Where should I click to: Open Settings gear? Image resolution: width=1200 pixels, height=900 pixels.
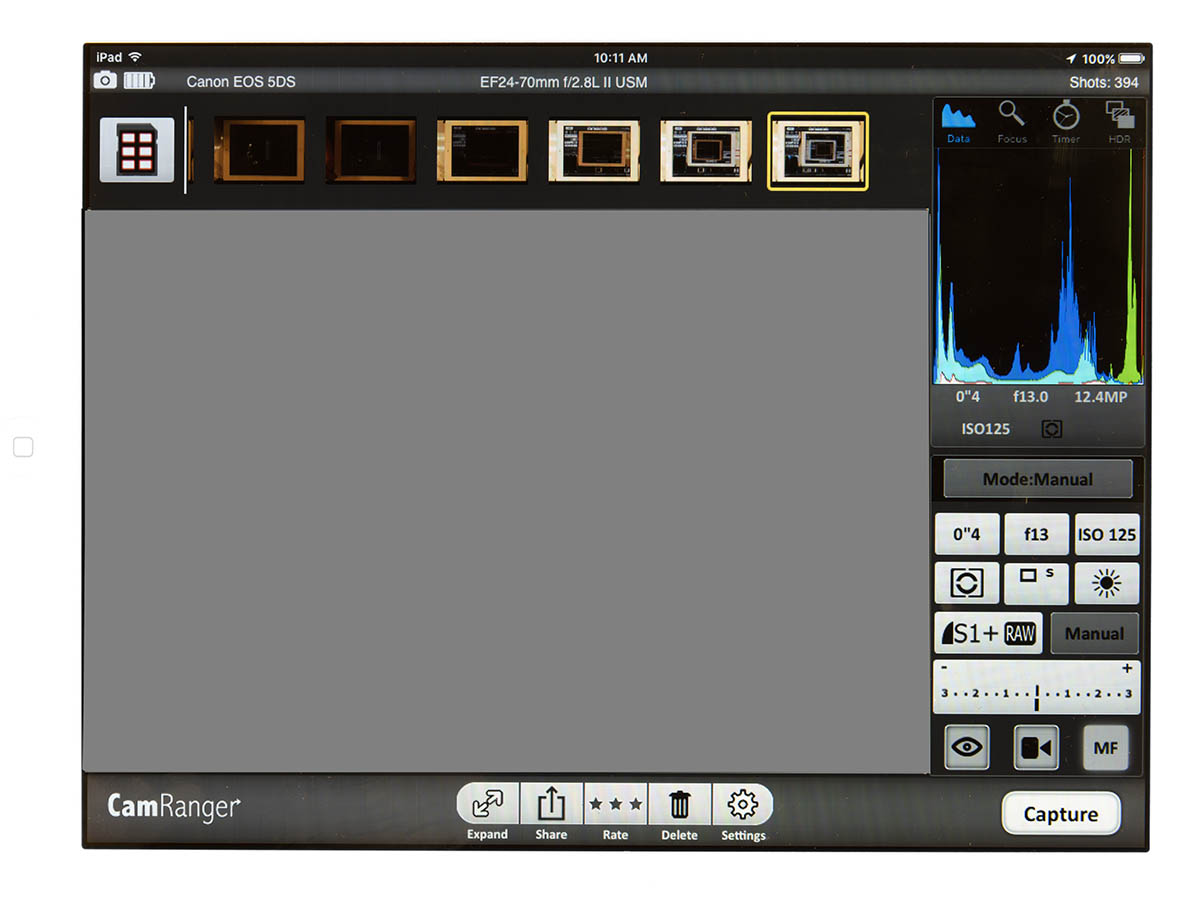click(742, 804)
